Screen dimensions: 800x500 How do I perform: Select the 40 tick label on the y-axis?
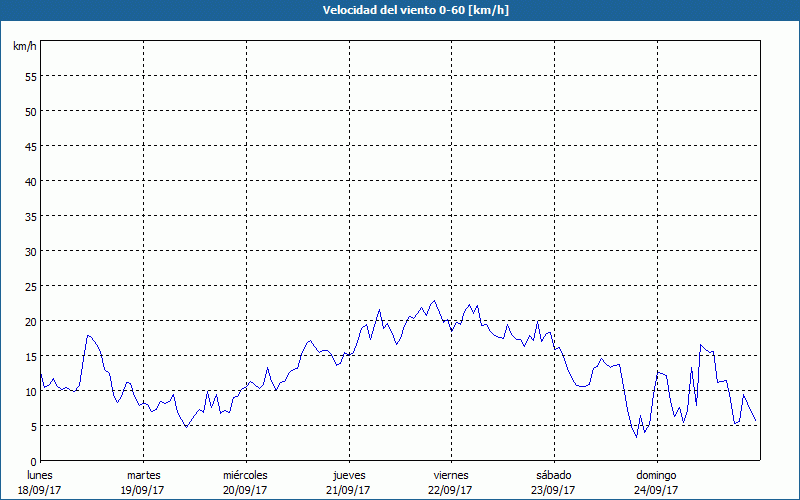pyautogui.click(x=30, y=181)
